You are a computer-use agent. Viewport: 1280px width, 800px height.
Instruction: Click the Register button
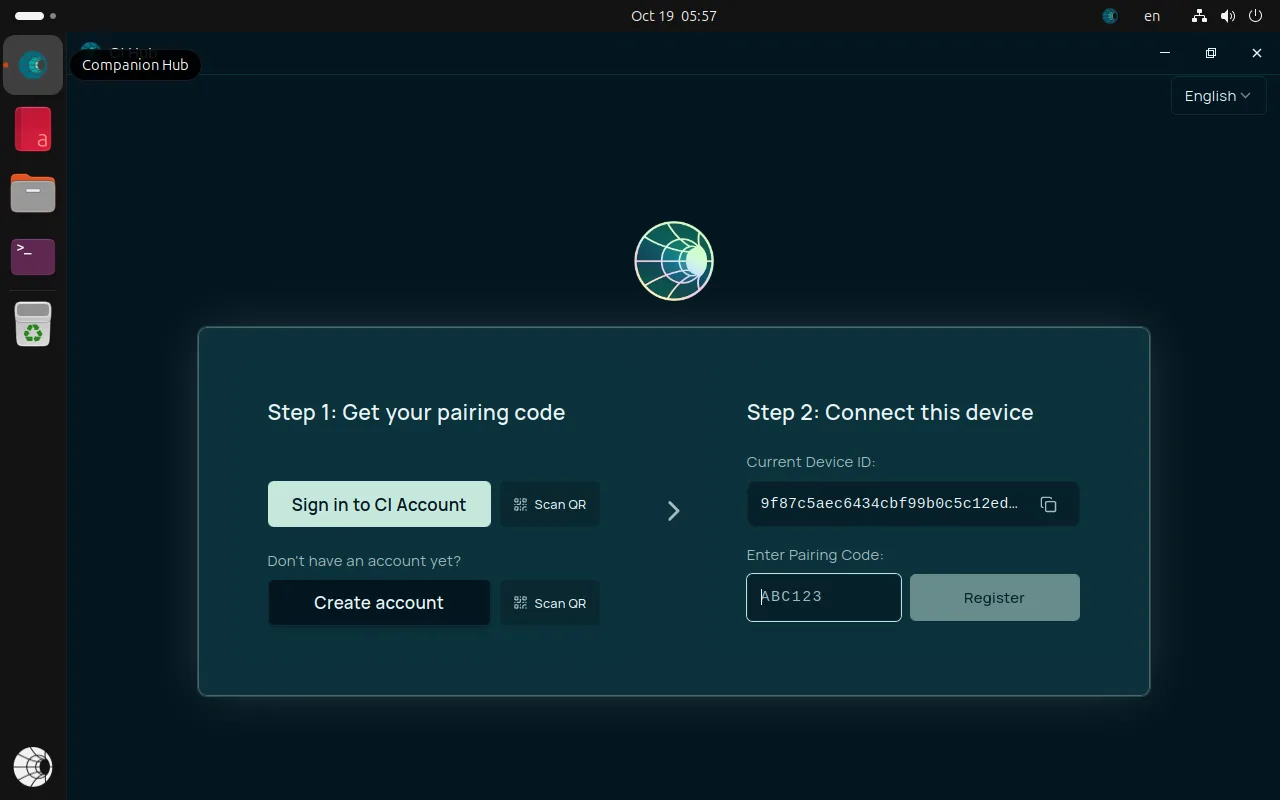point(994,598)
